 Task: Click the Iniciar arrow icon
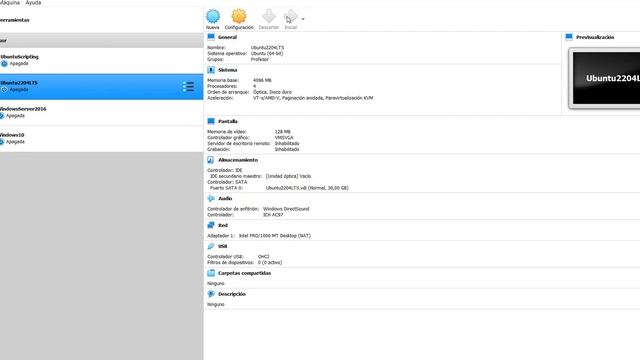point(291,16)
